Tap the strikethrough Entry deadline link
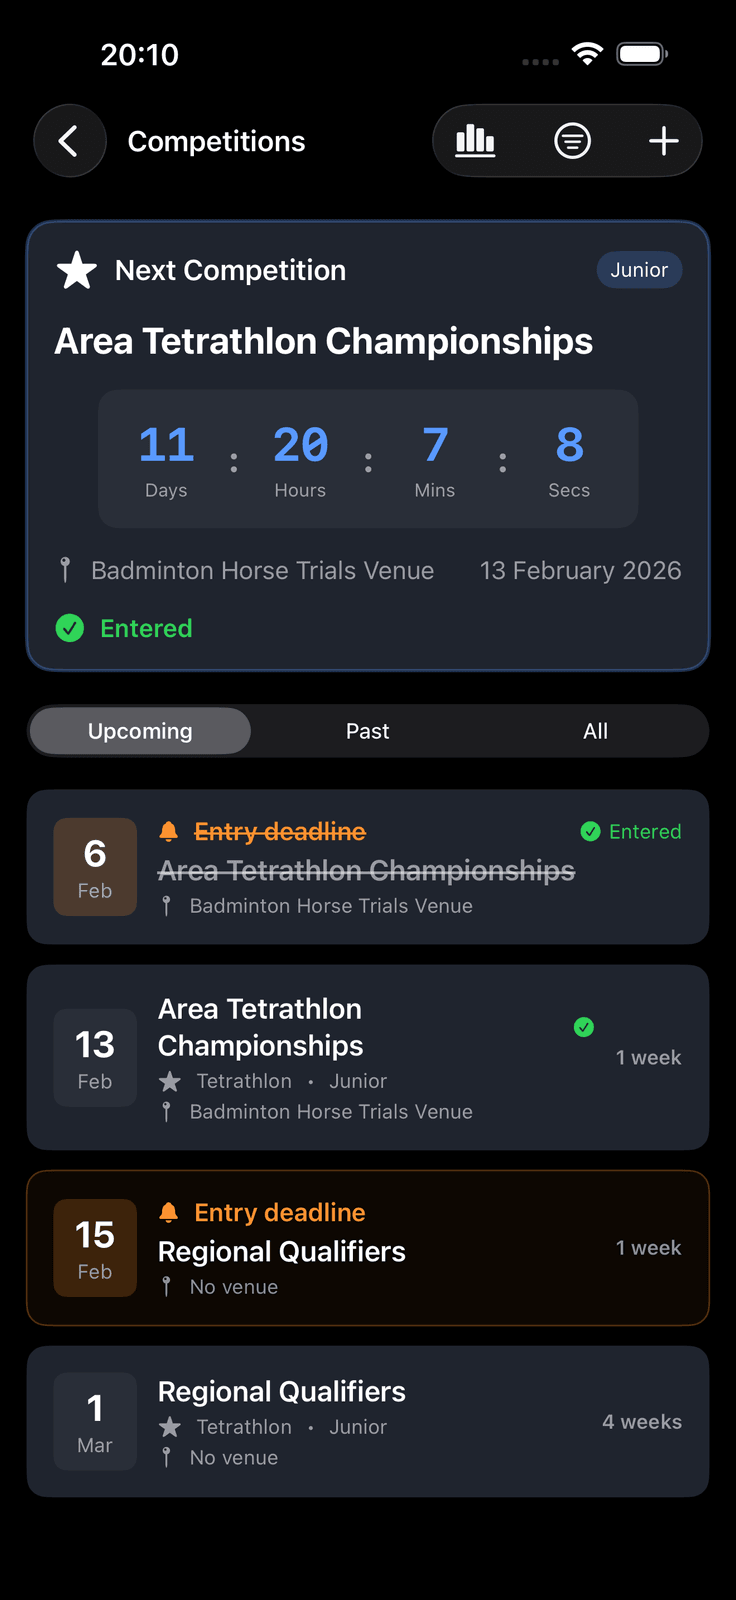 (x=282, y=831)
